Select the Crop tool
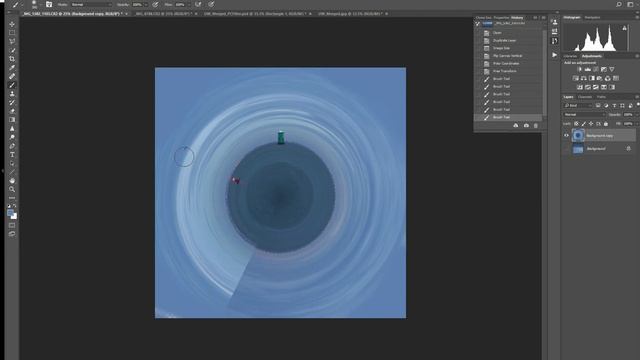Viewport: 640px width, 360px height. click(x=12, y=59)
